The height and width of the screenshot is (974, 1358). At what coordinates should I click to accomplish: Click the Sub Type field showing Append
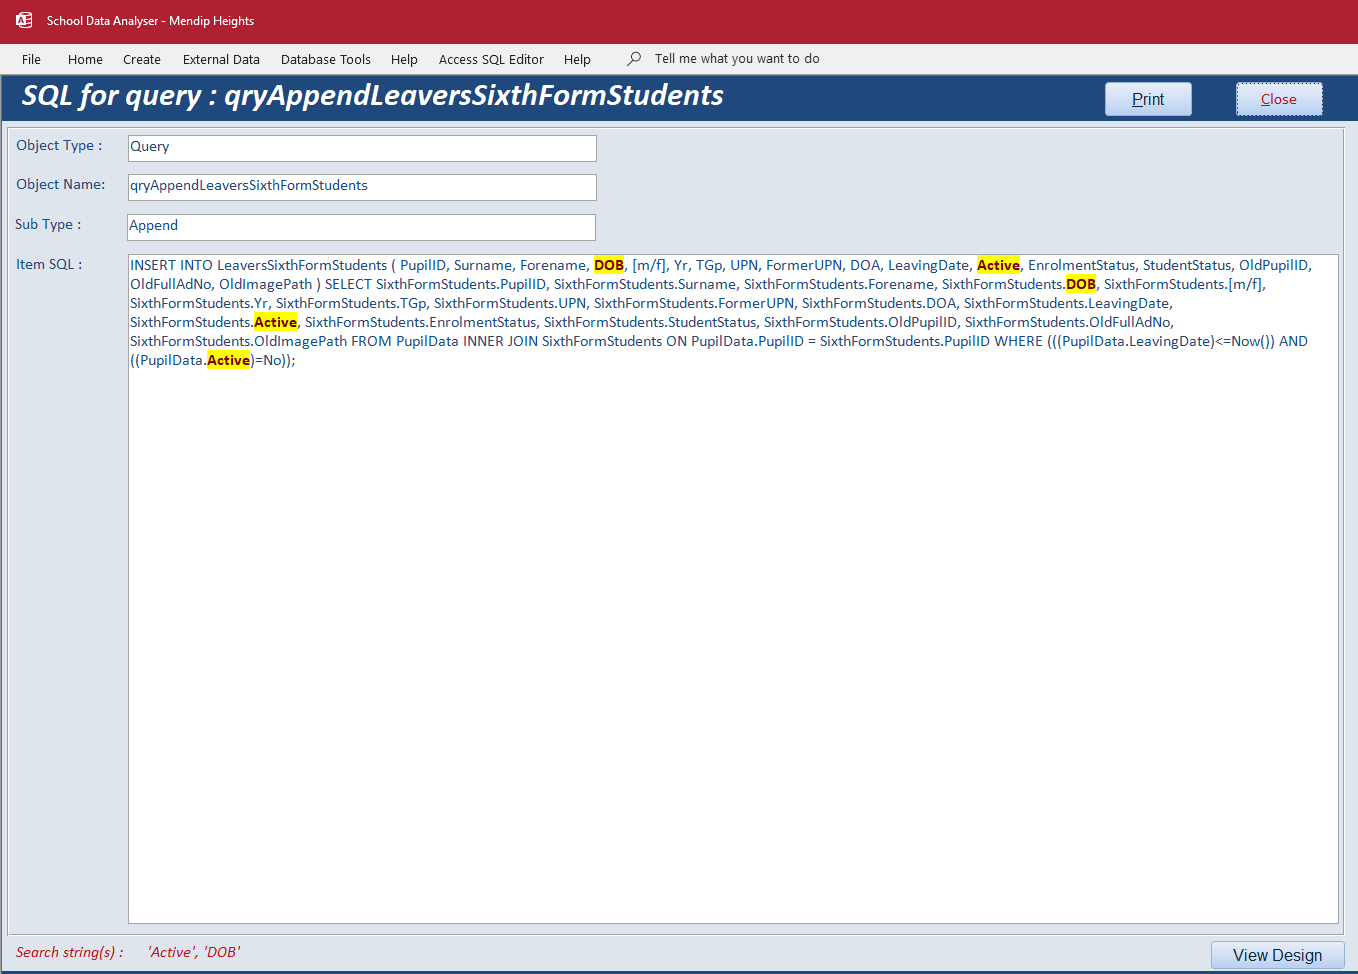point(362,227)
